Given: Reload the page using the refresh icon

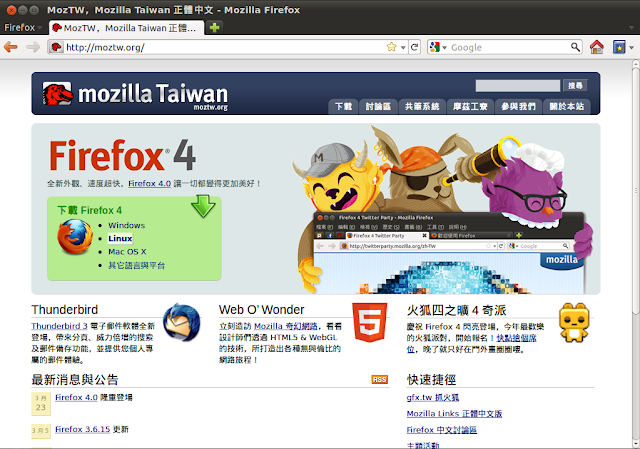Looking at the screenshot, I should [415, 47].
